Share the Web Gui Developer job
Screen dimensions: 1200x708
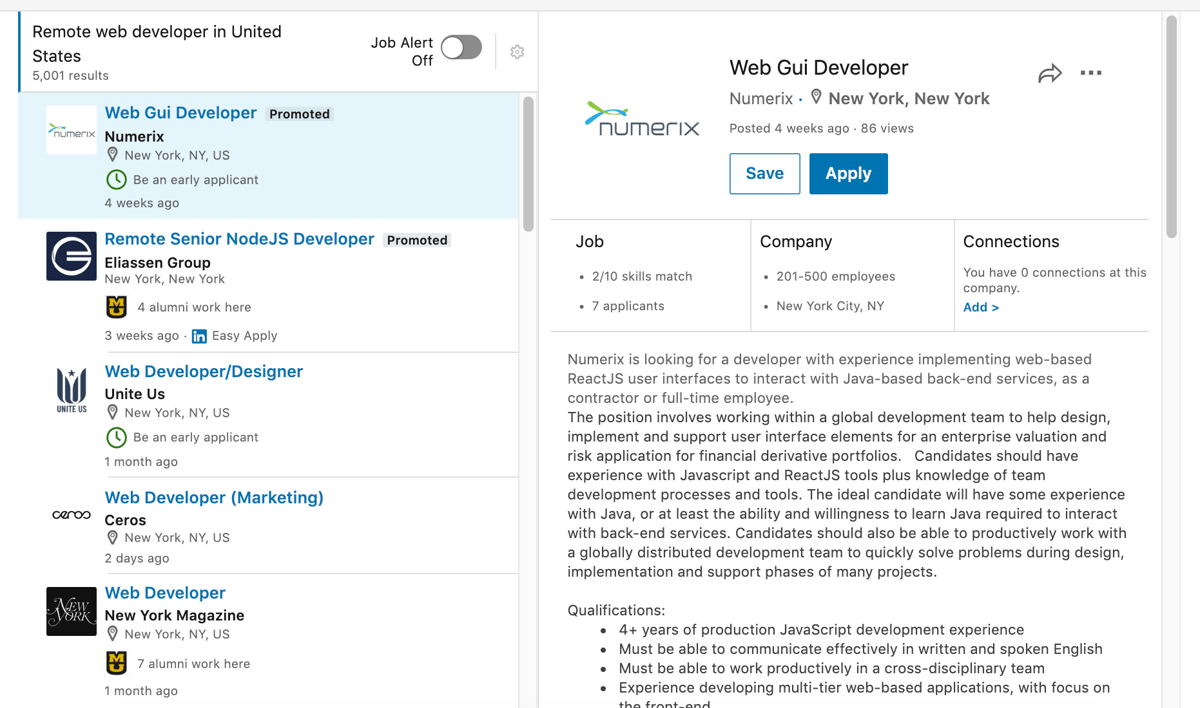1049,72
